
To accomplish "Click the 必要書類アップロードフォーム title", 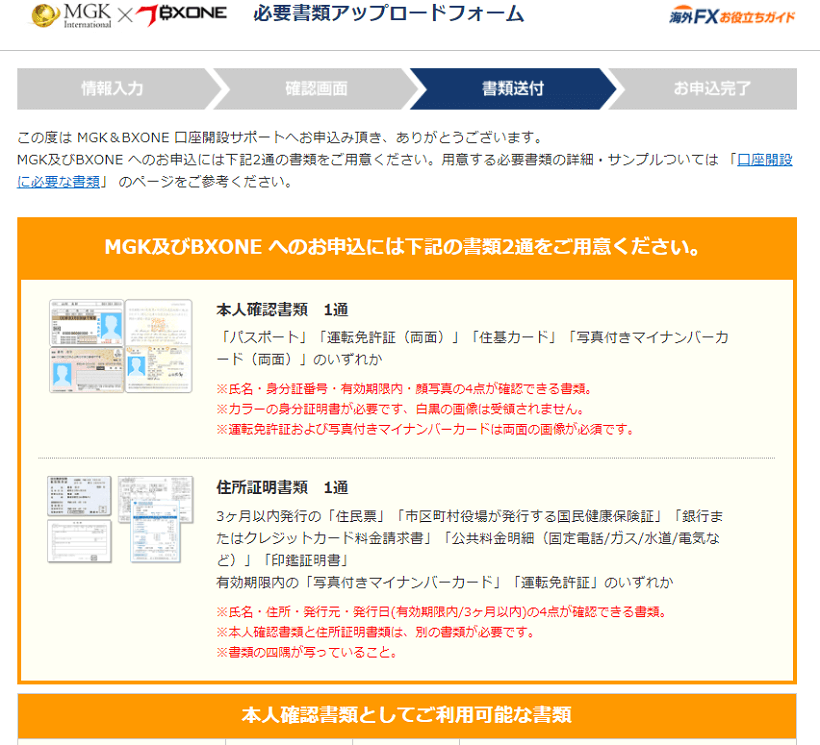I will [x=389, y=14].
